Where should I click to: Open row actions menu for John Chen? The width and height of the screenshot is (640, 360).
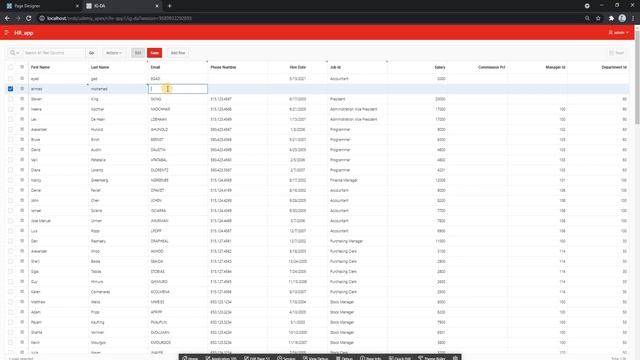point(22,200)
